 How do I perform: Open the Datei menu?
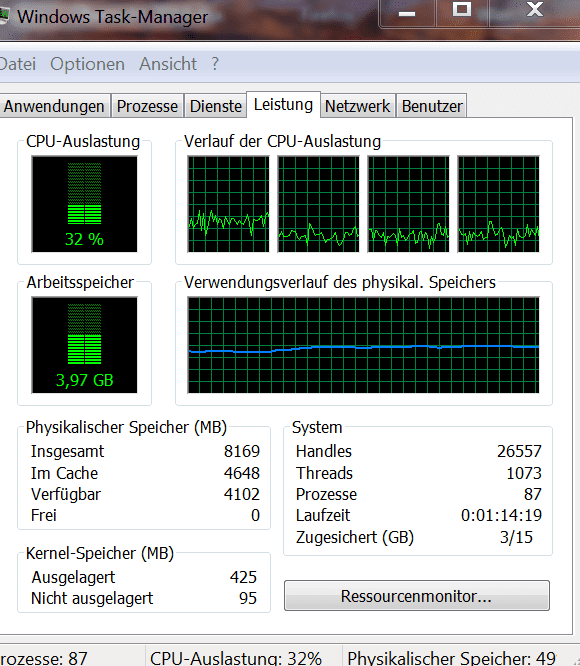point(17,64)
